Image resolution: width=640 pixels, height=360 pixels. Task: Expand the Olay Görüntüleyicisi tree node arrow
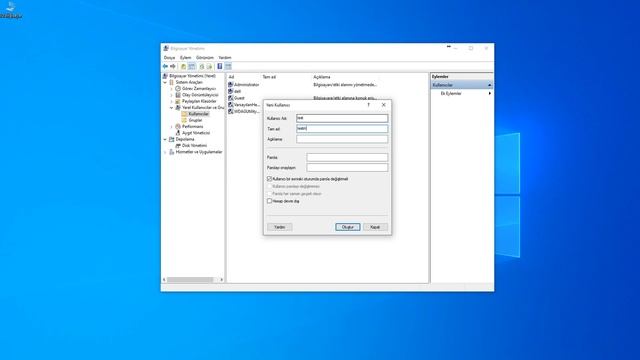172,95
